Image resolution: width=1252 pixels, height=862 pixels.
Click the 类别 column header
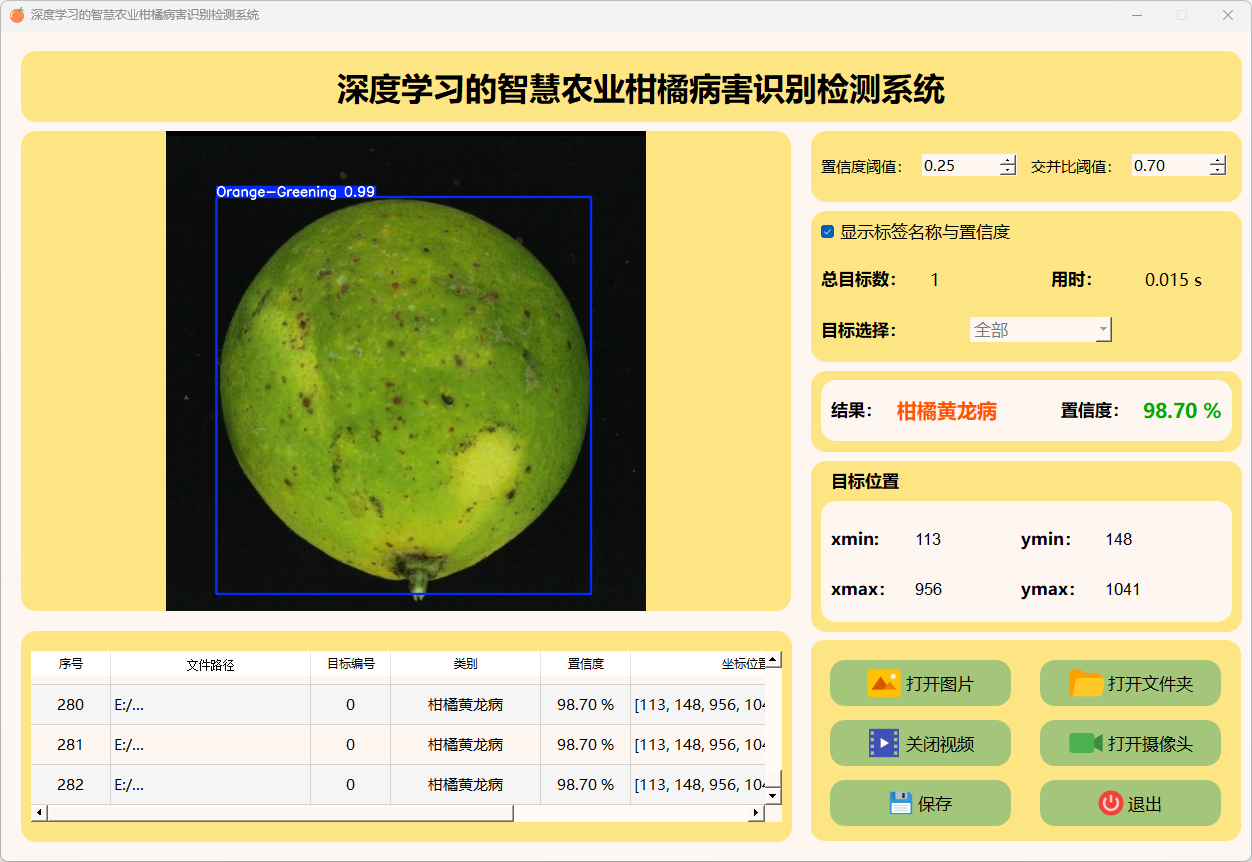click(x=465, y=664)
